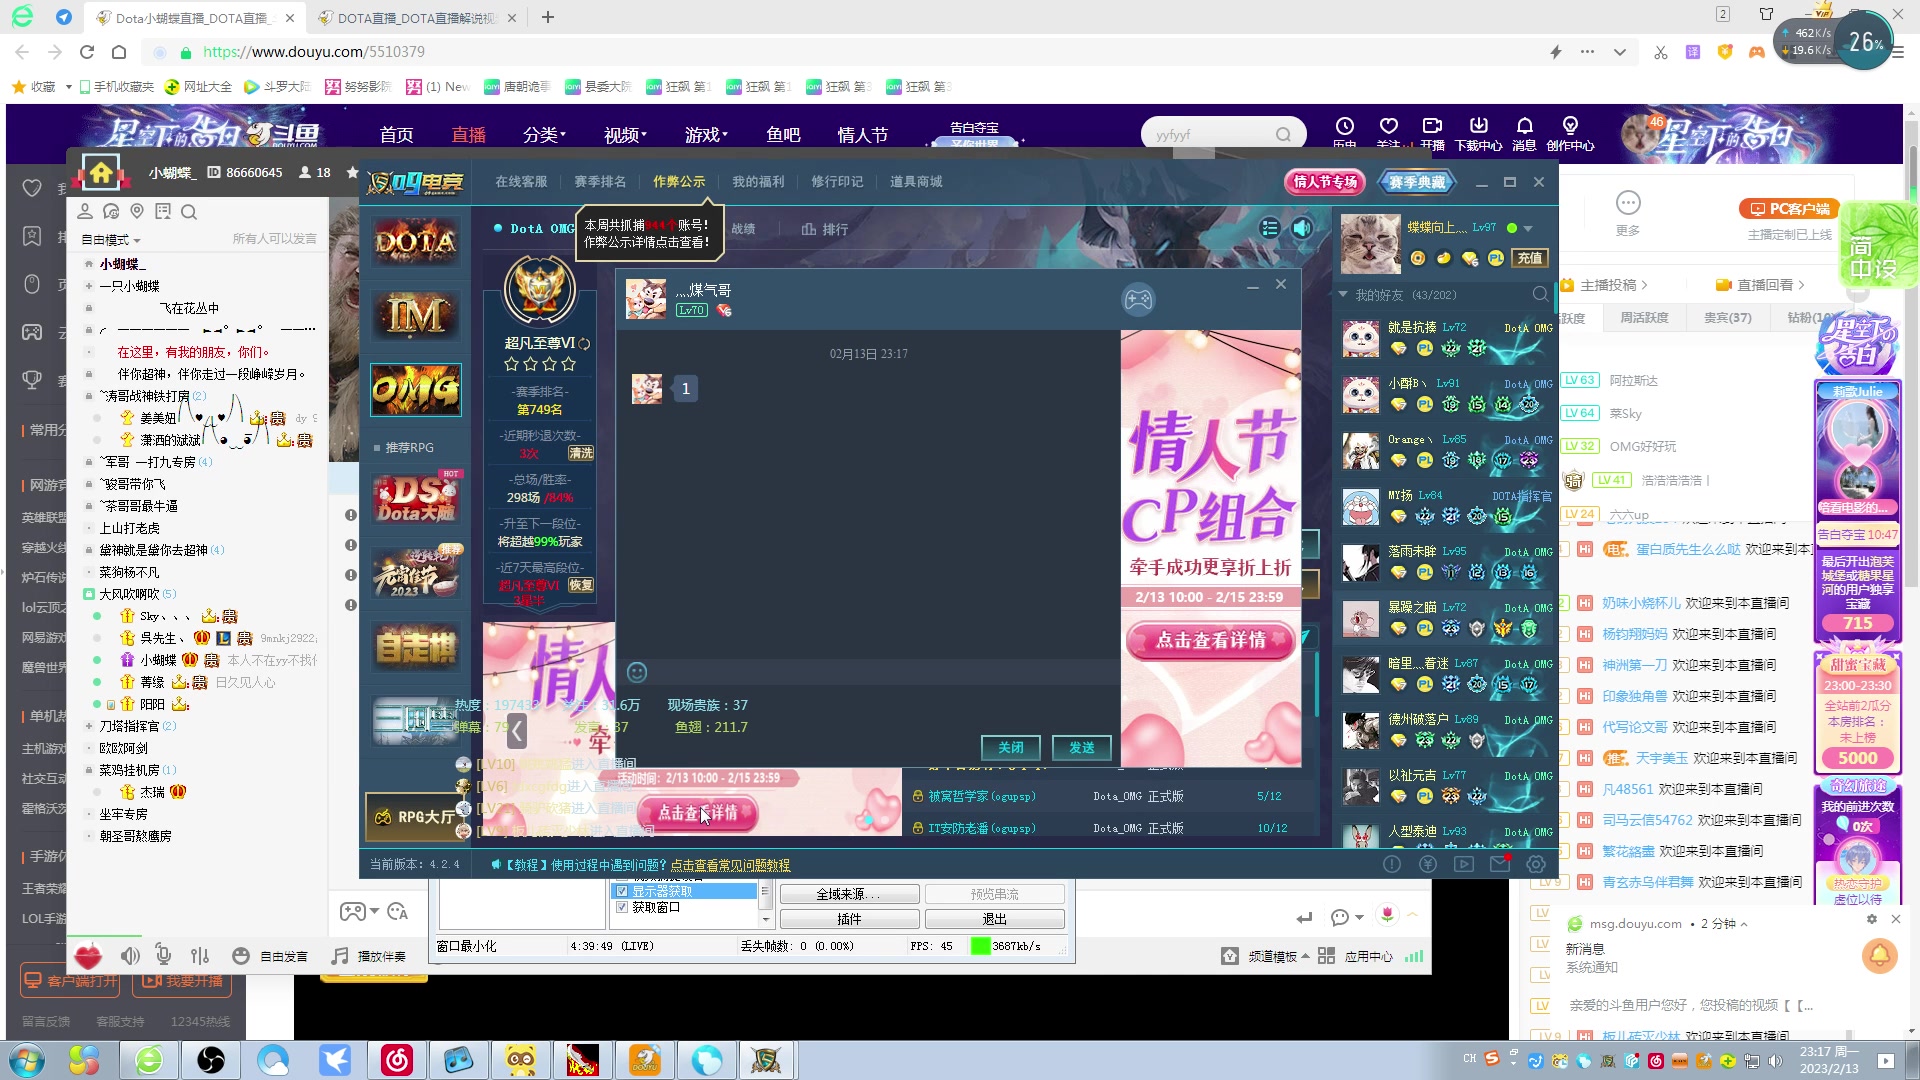Click the source list scrollbar down arrow
The width and height of the screenshot is (1920, 1080).
pyautogui.click(x=765, y=920)
